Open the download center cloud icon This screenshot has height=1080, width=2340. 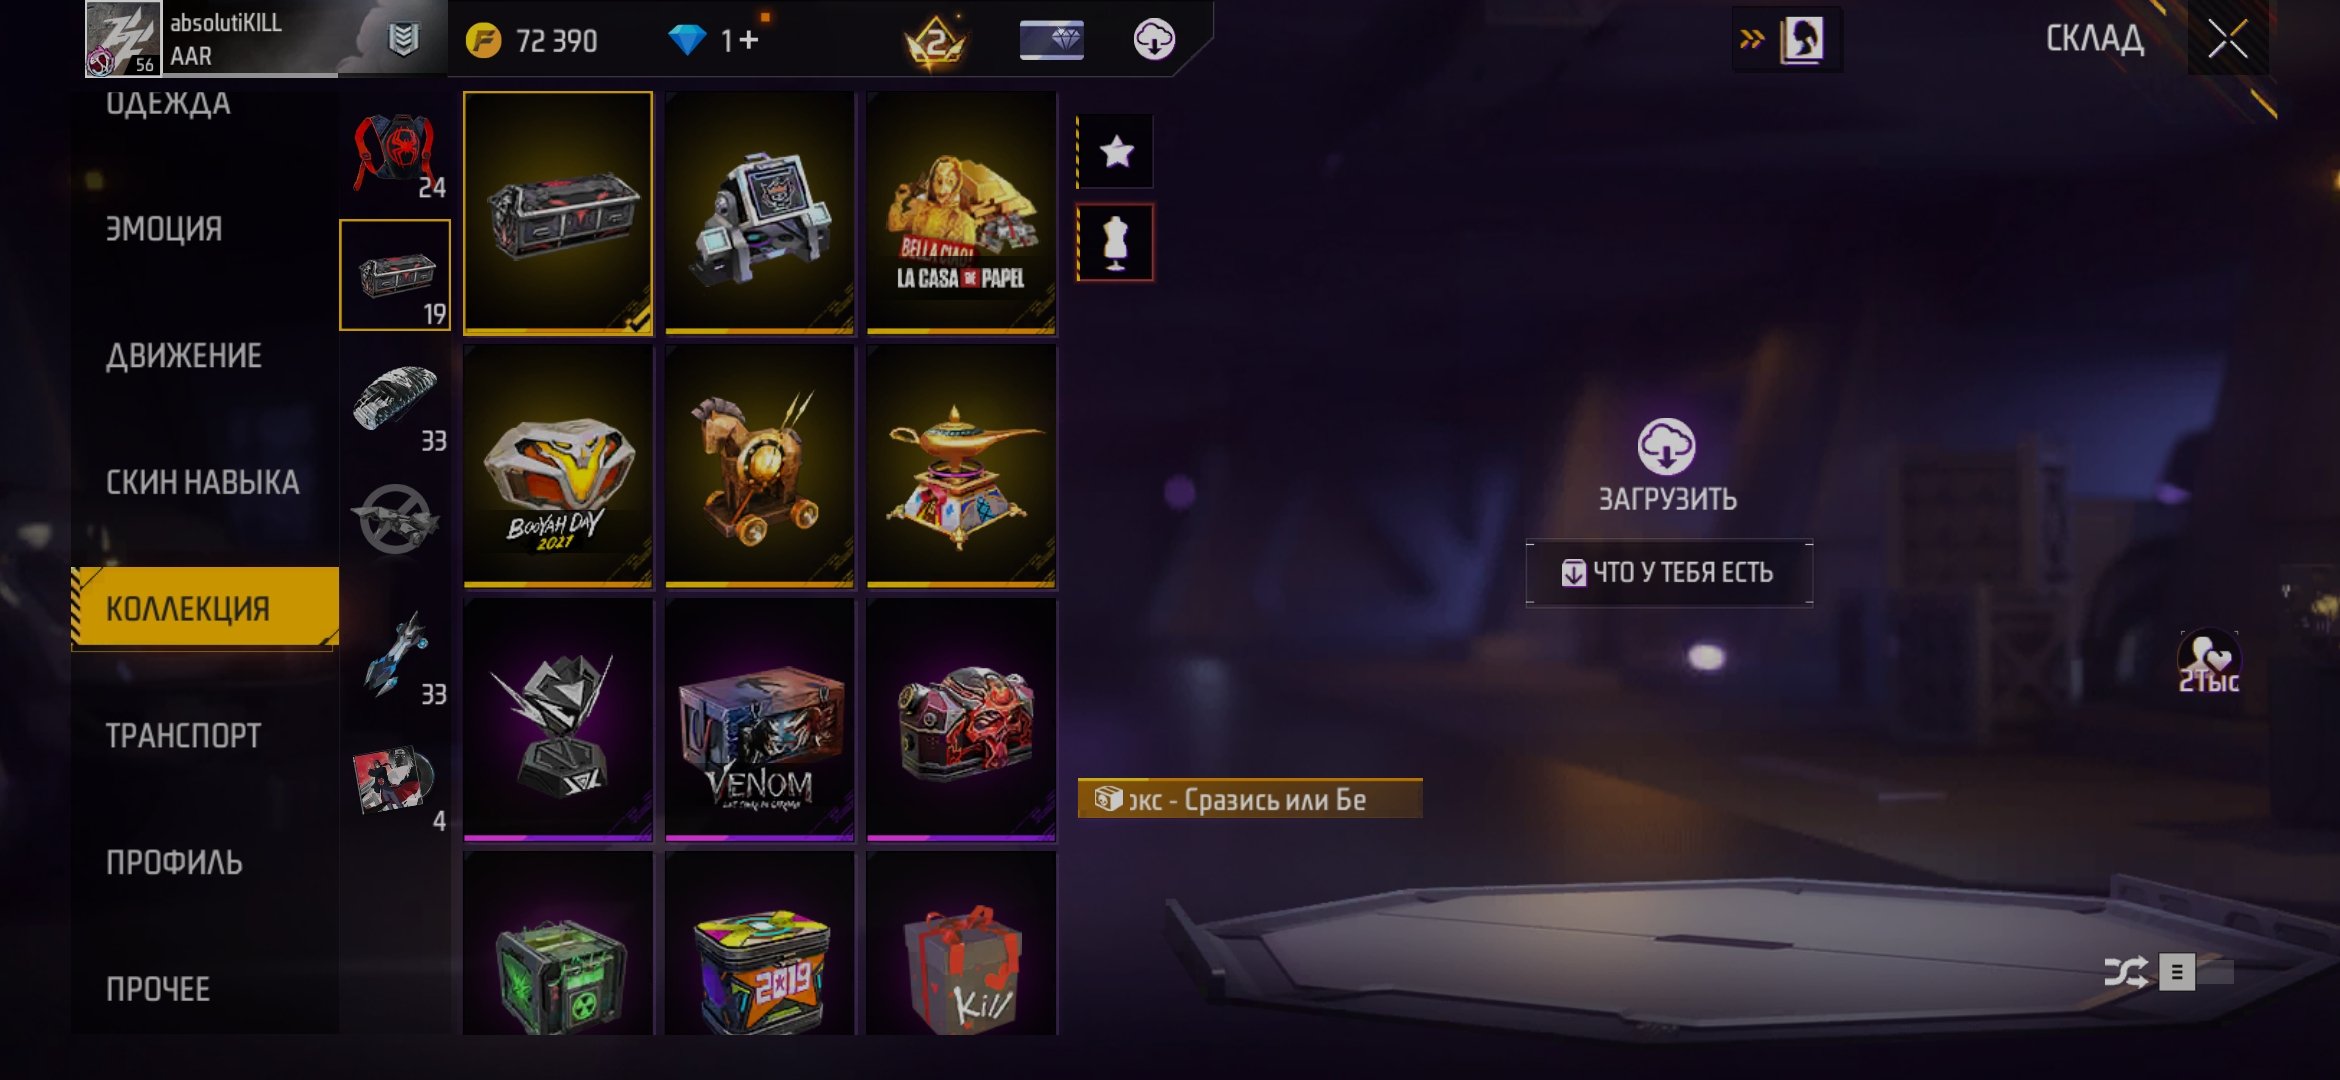click(1153, 40)
